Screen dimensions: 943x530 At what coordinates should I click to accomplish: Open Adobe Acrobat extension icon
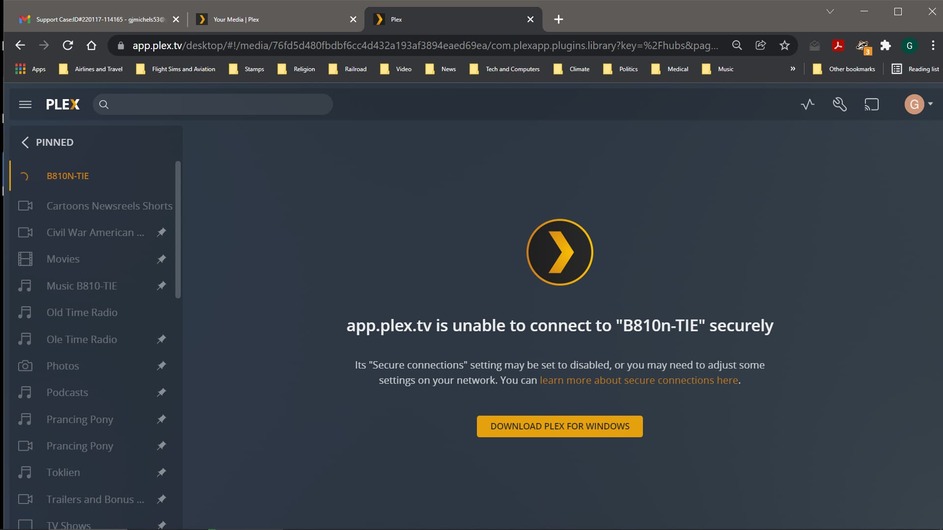click(838, 45)
